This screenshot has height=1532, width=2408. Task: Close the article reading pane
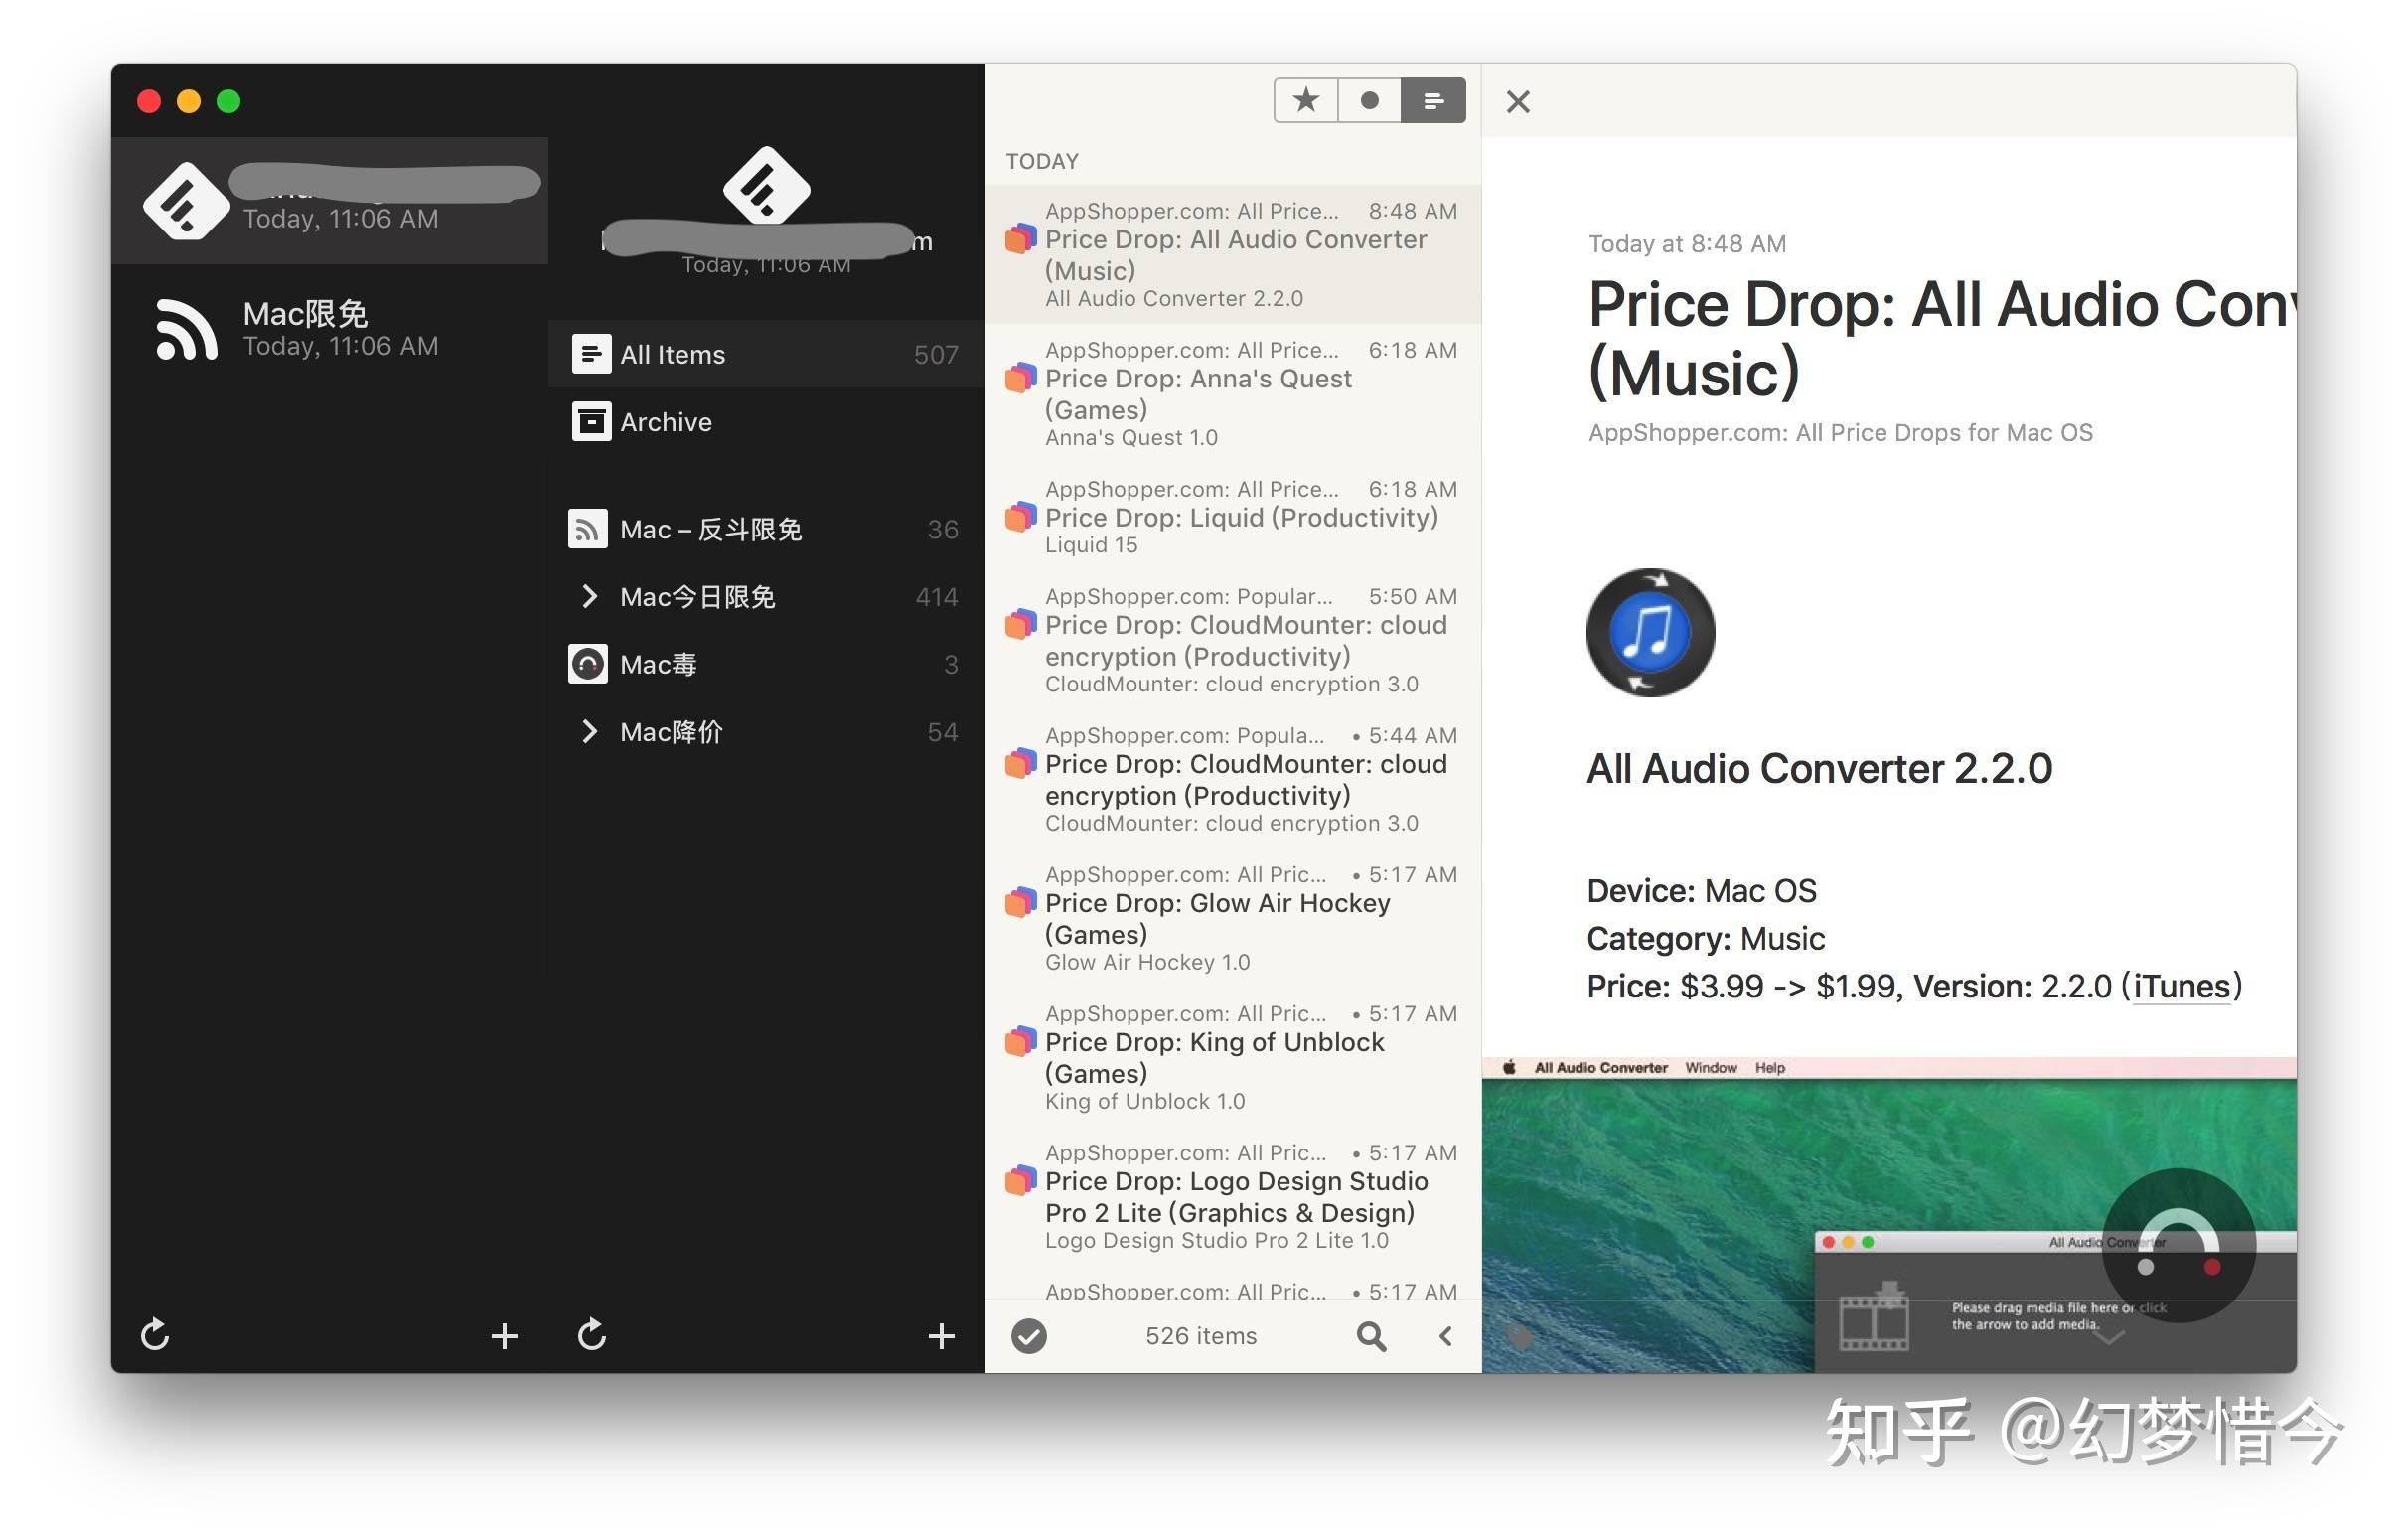(1517, 102)
